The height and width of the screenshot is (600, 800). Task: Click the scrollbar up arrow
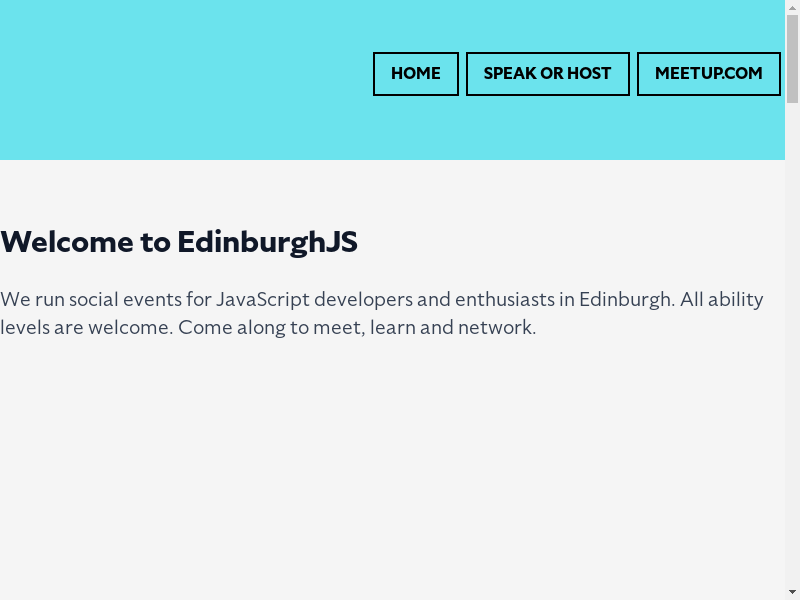click(x=792, y=7)
